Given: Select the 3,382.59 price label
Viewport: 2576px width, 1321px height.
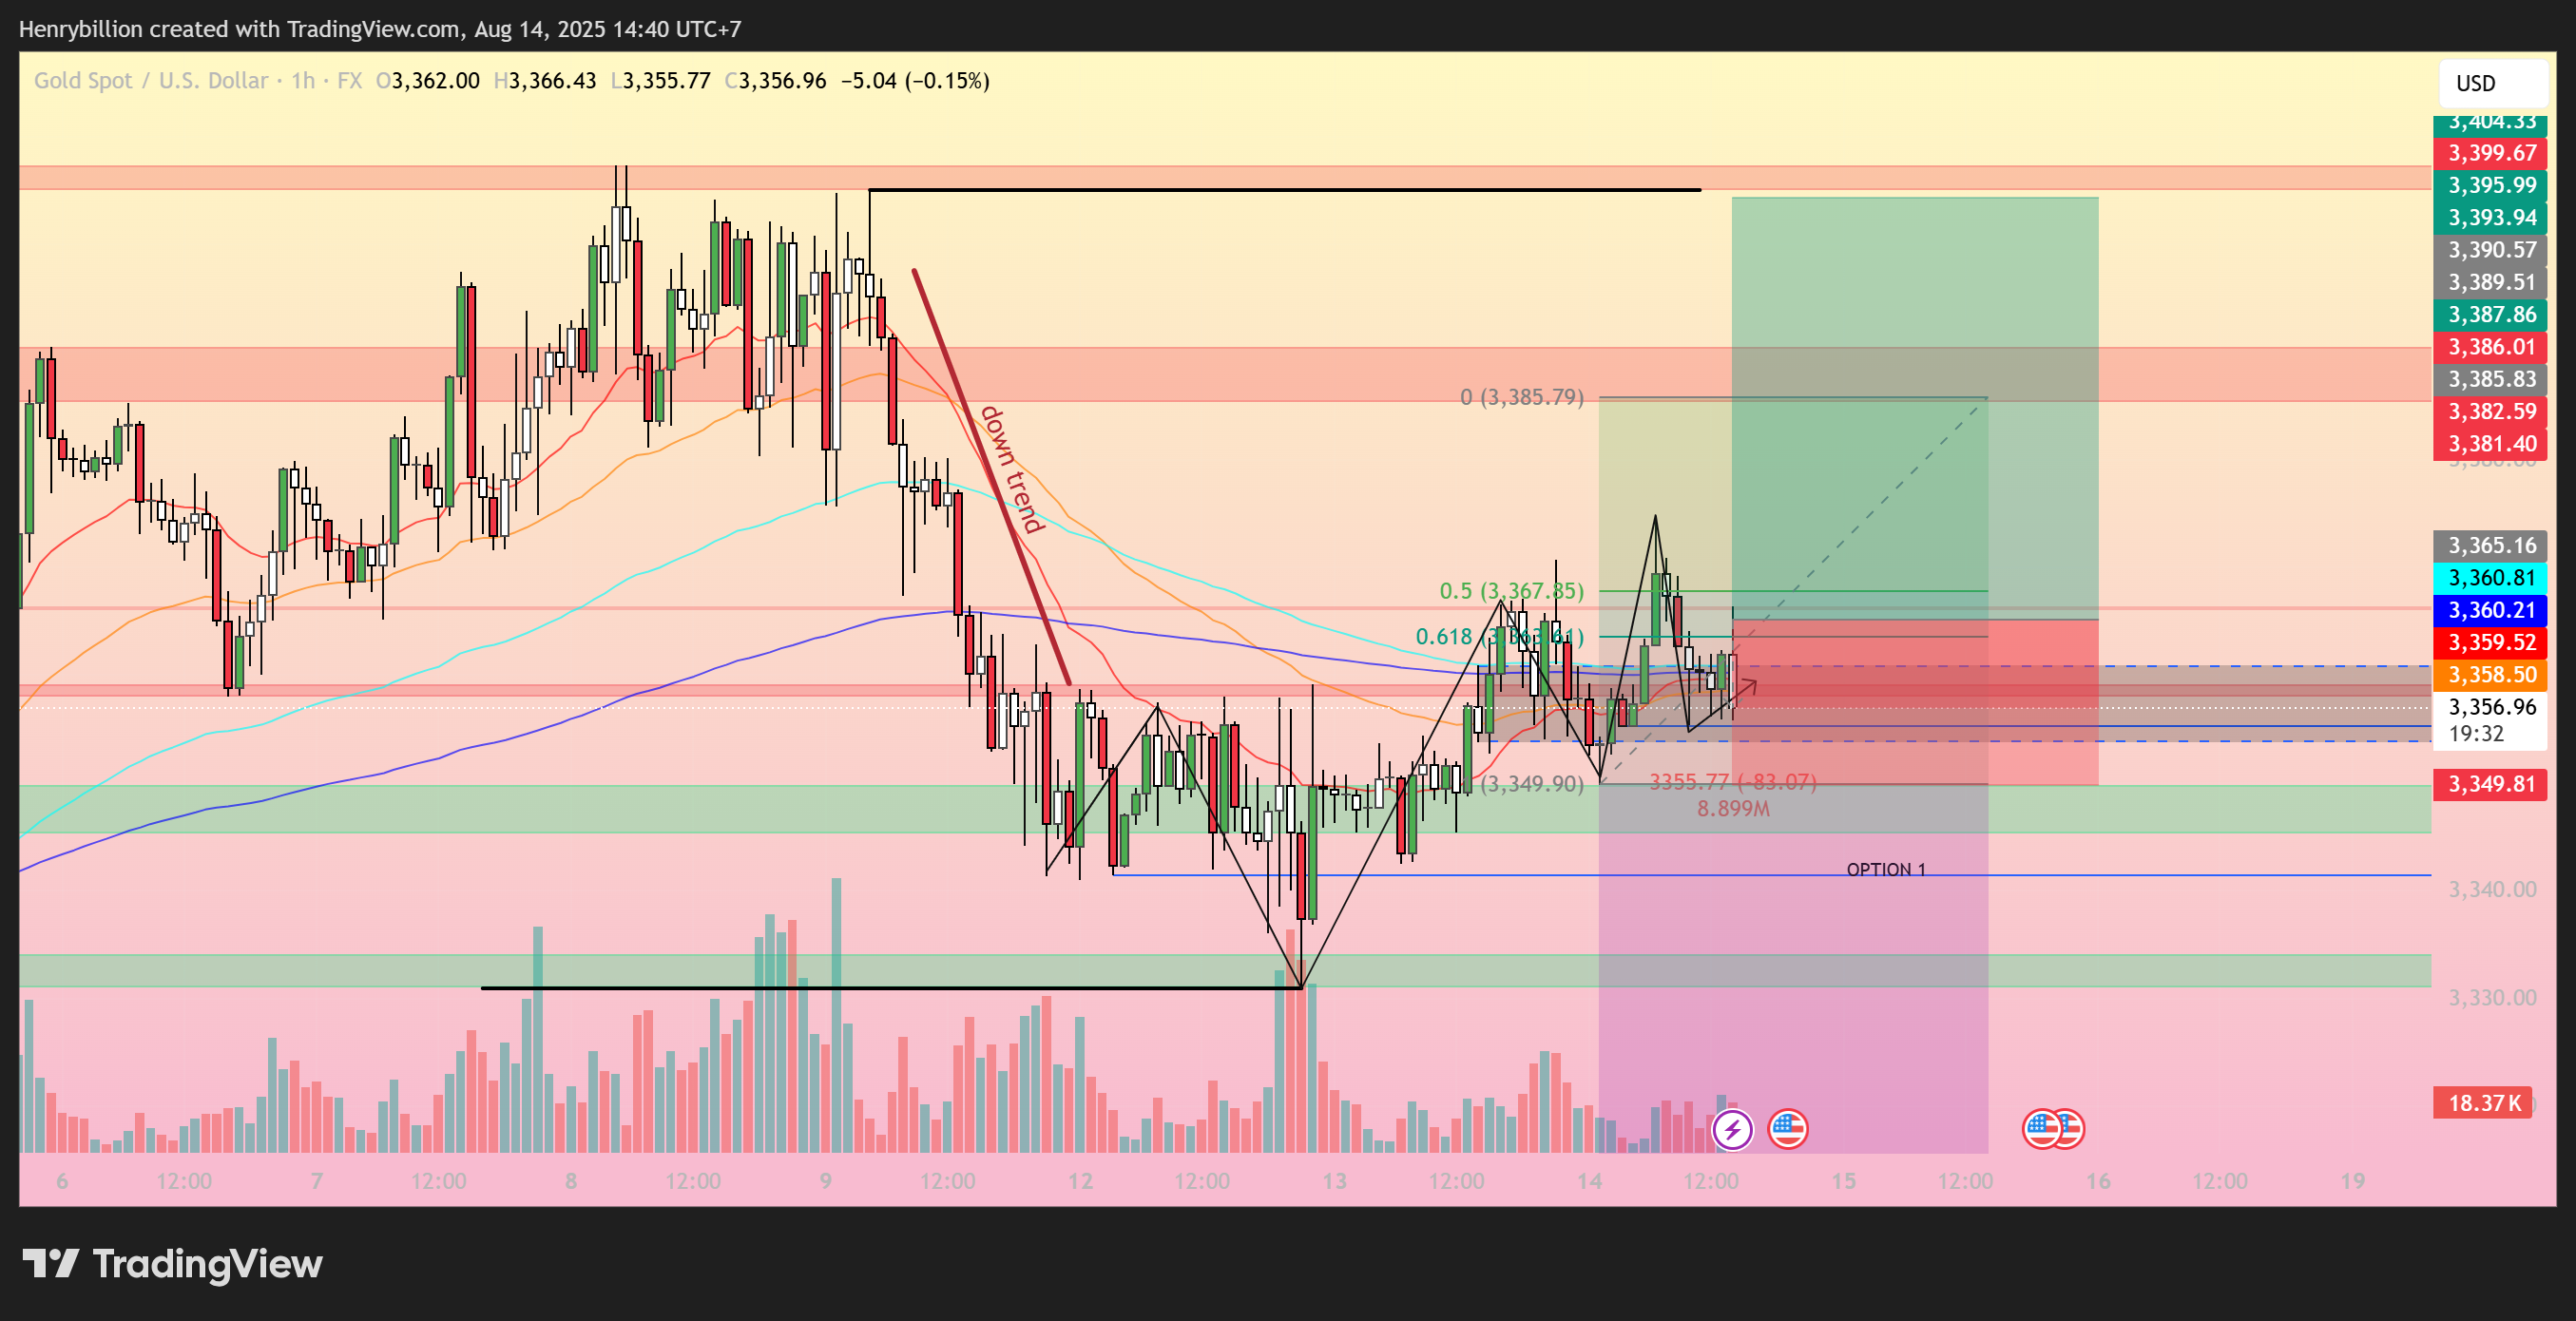Looking at the screenshot, I should point(2490,411).
